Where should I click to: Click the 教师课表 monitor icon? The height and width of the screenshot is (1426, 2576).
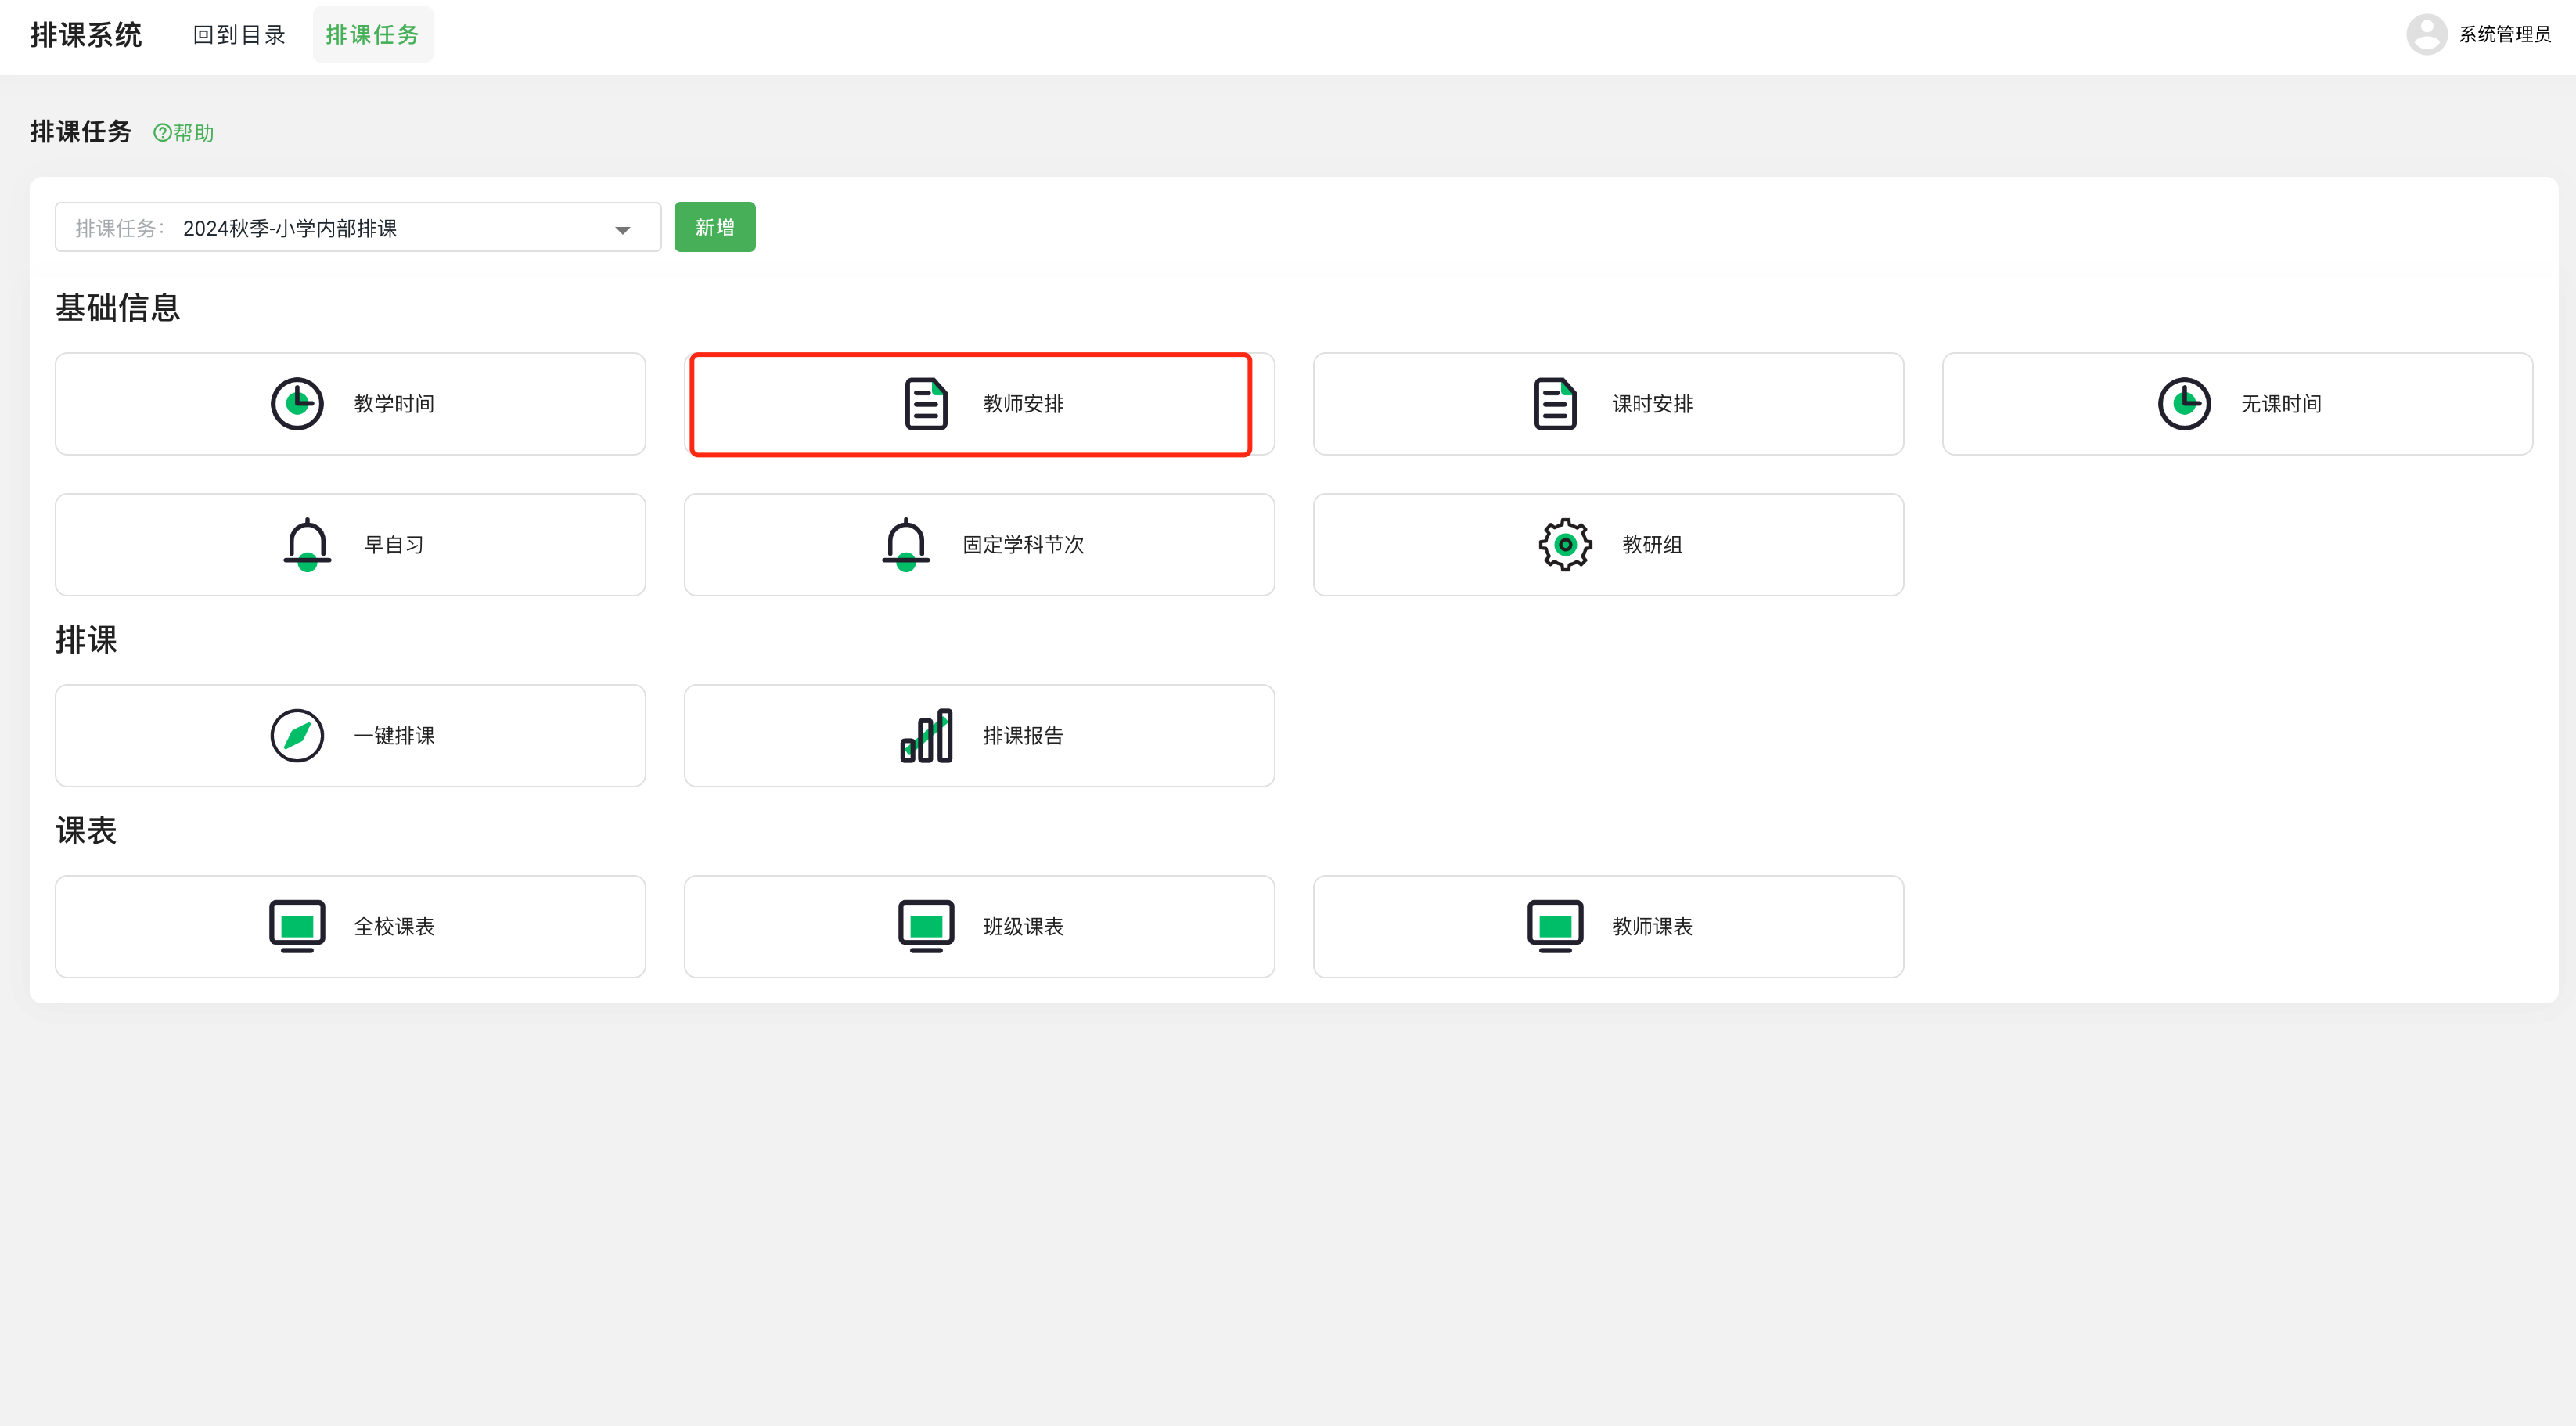pos(1554,926)
